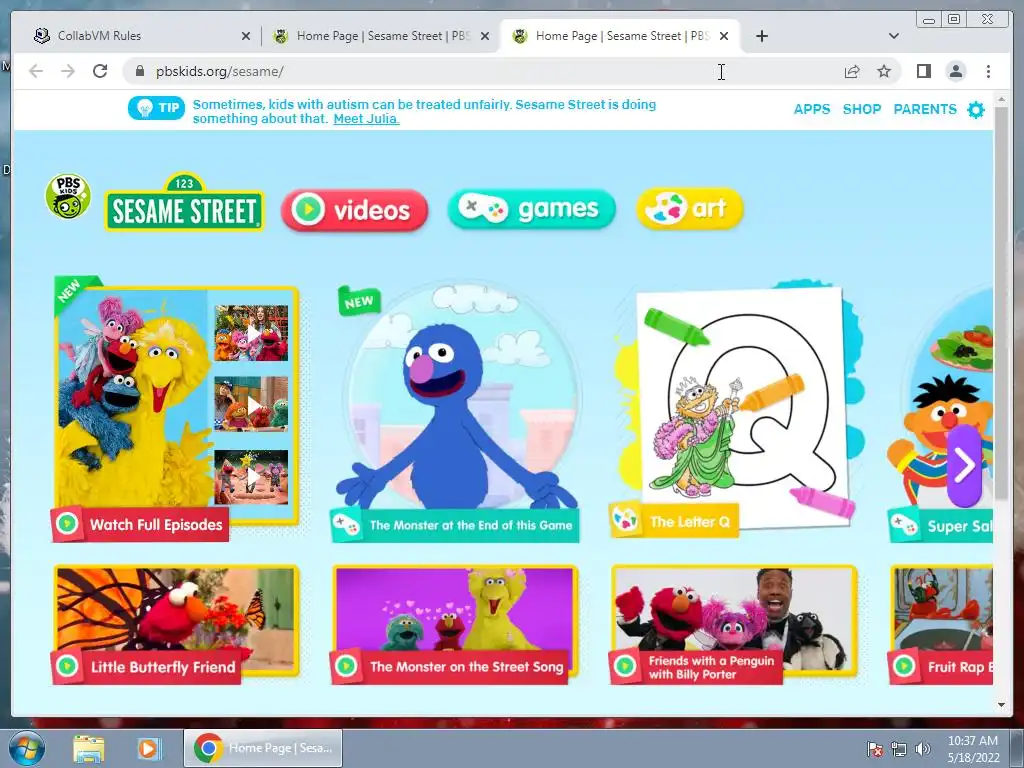The height and width of the screenshot is (768, 1024).
Task: Play the top small episode thumbnail
Action: 251,334
